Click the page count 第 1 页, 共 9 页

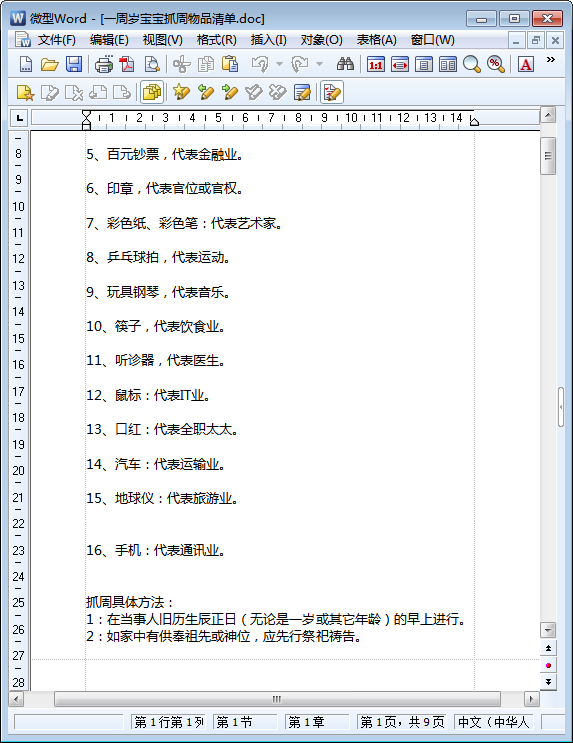[402, 722]
